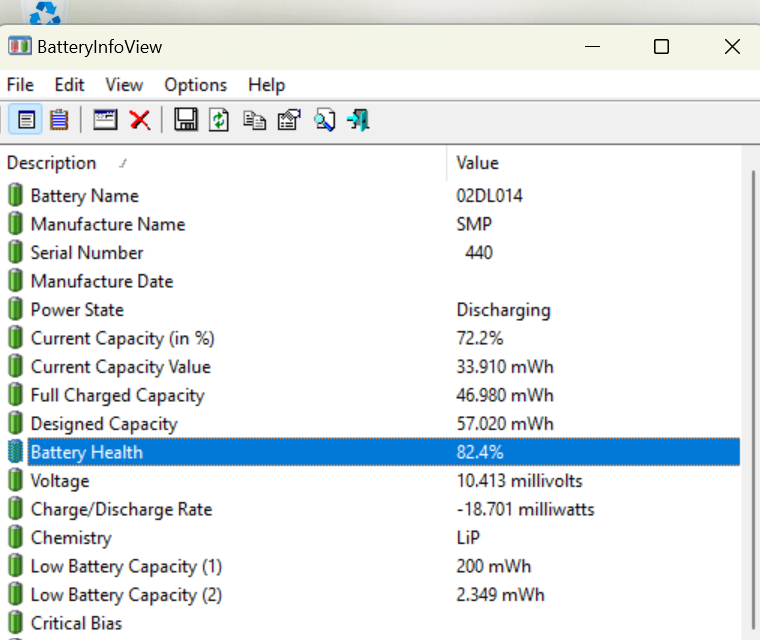Open the properties window toolbar icon

click(105, 119)
